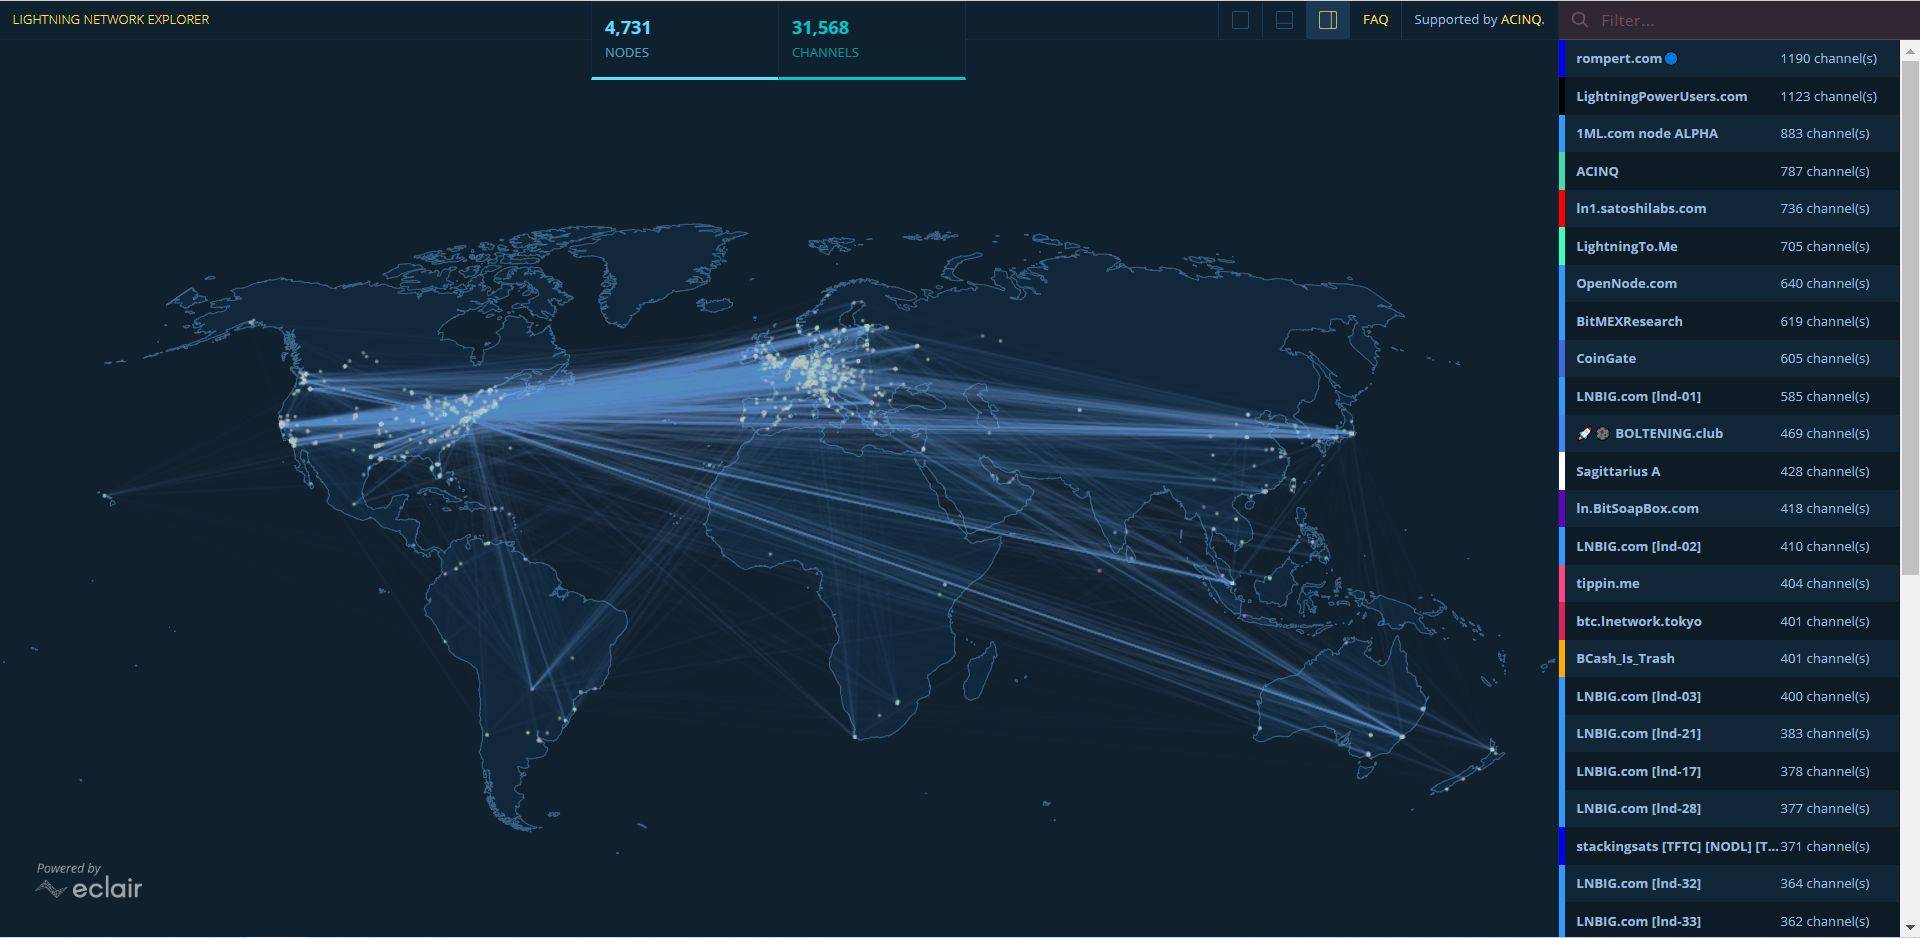The width and height of the screenshot is (1920, 938).
Task: Open the NODES tab
Action: (x=684, y=39)
